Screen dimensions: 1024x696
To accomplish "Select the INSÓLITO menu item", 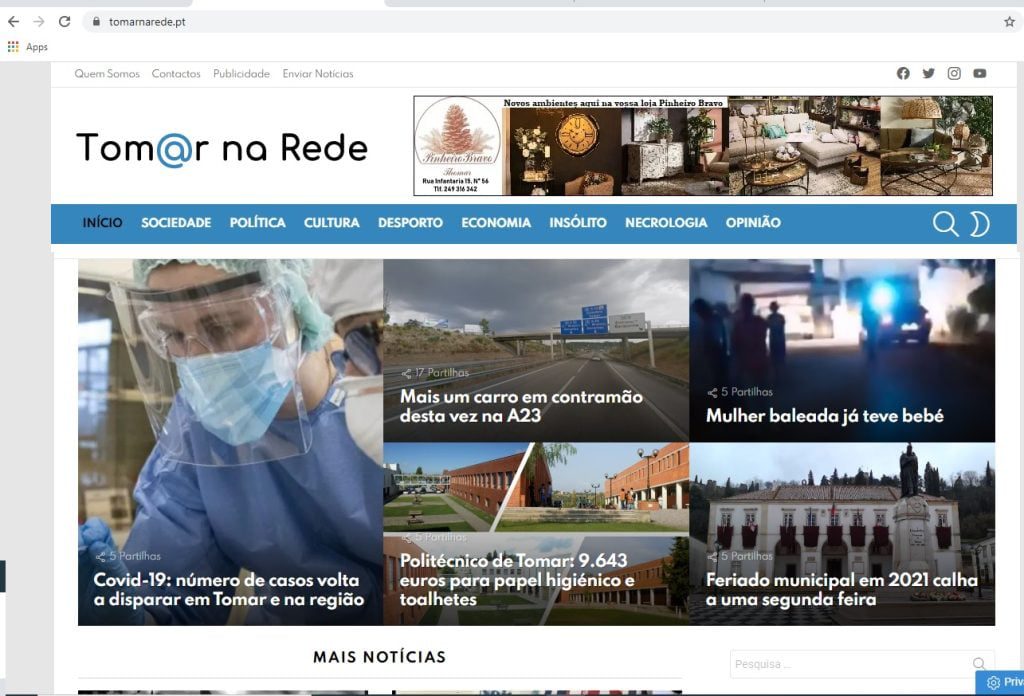I will click(578, 223).
